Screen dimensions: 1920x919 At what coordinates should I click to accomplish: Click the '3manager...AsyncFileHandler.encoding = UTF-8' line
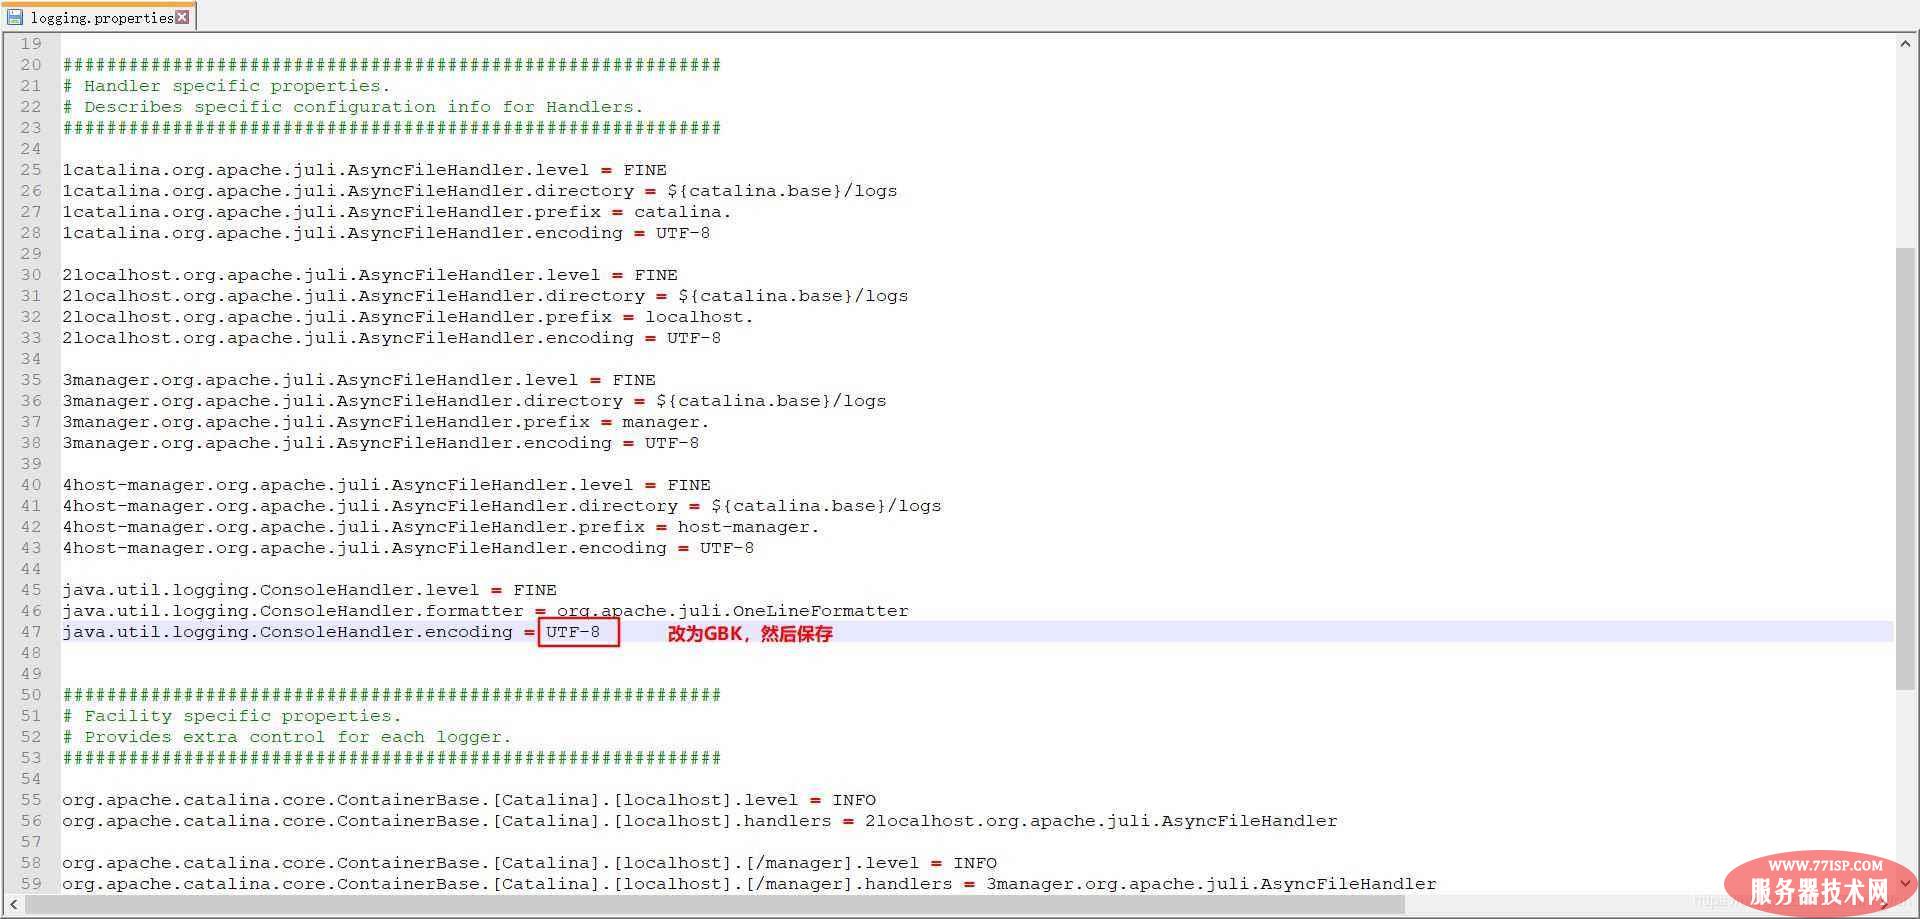coord(381,443)
